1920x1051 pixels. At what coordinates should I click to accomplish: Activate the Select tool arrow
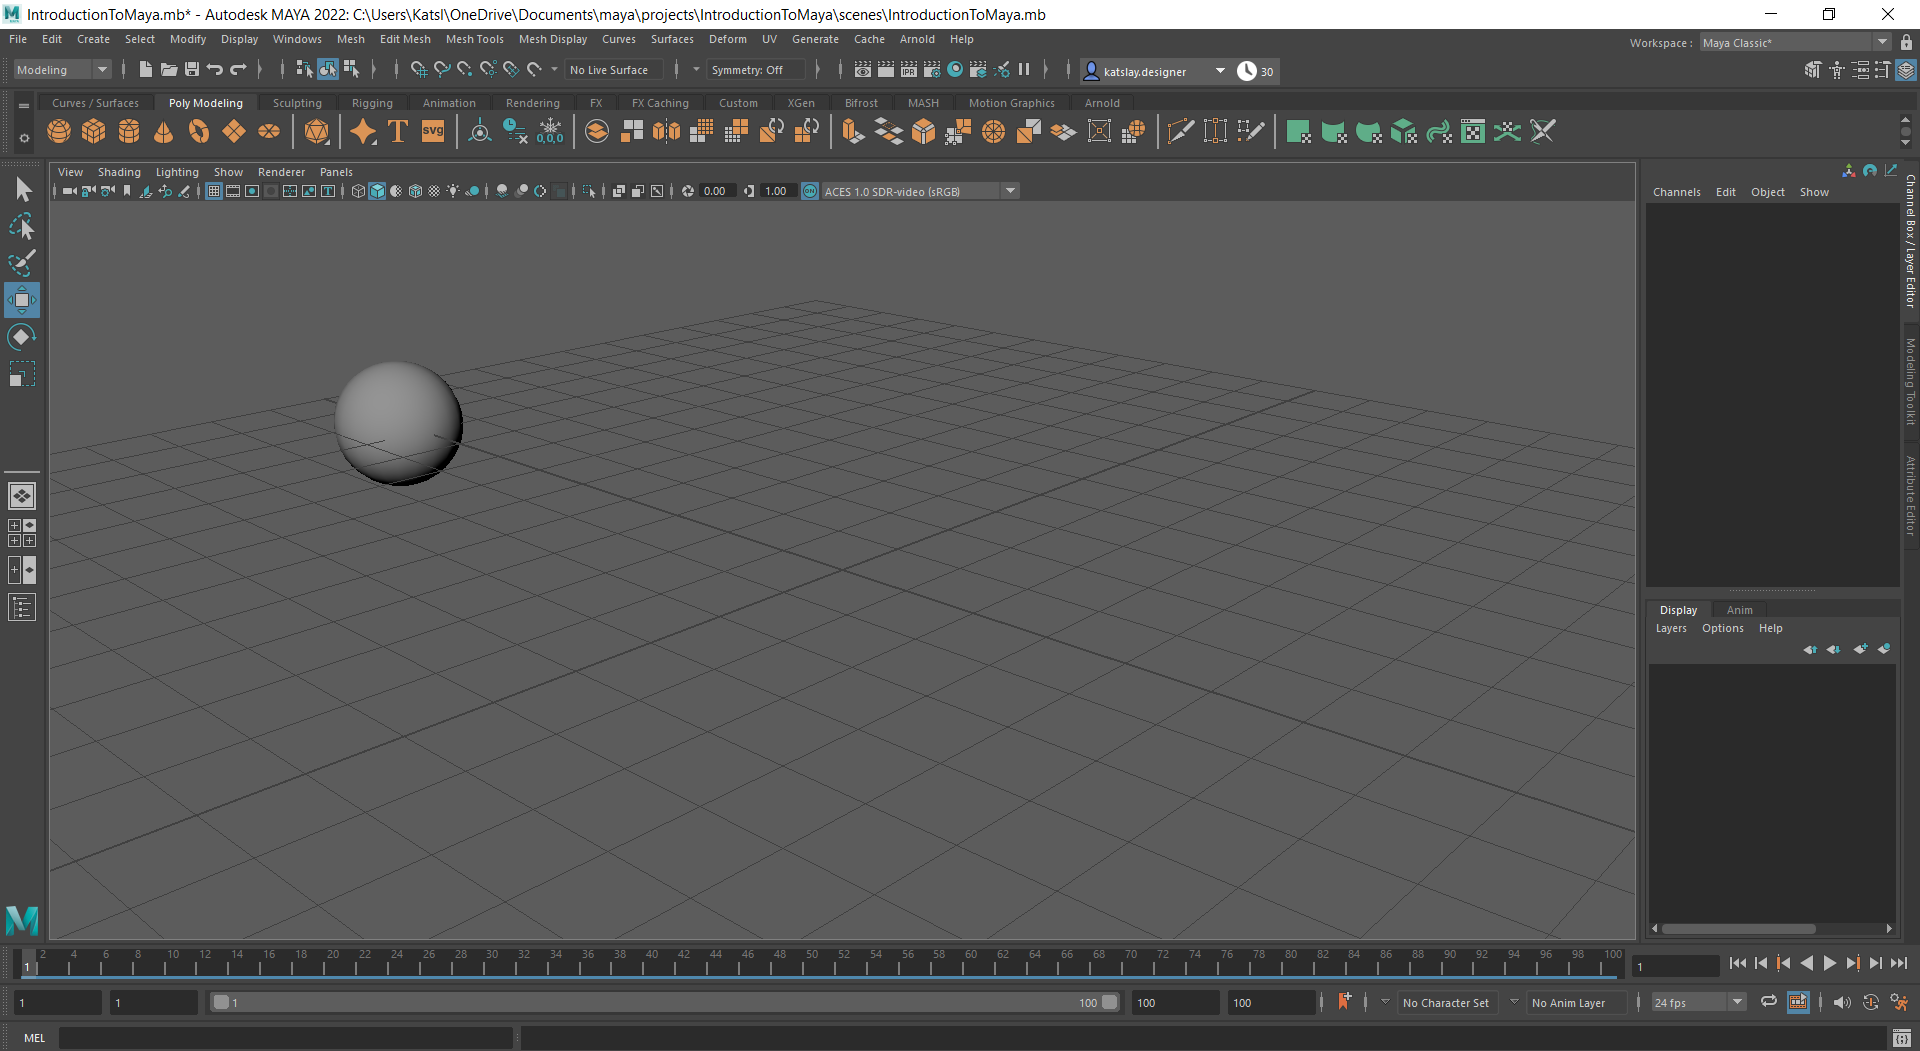coord(23,189)
